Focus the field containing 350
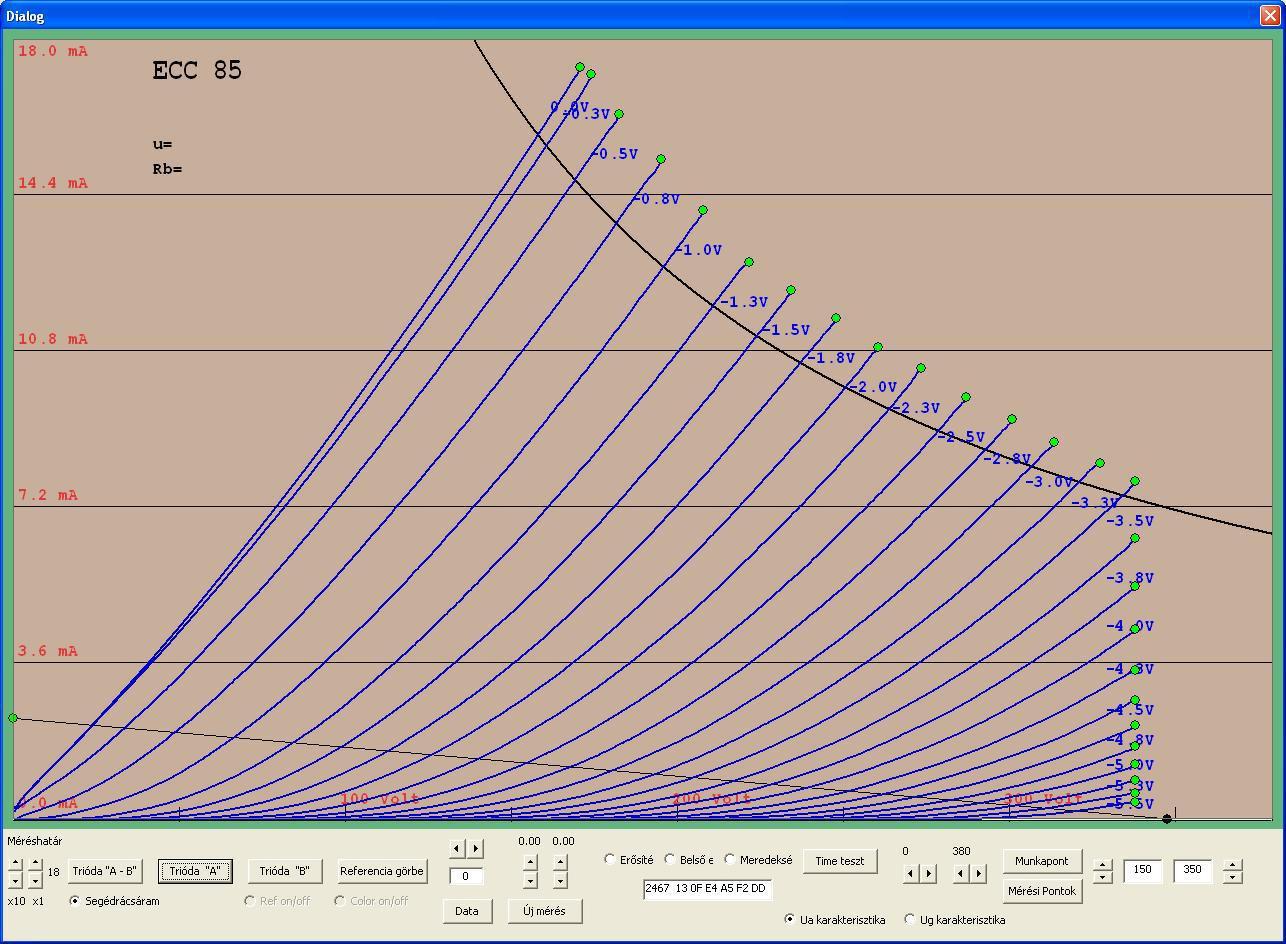This screenshot has width=1286, height=944. [1194, 871]
